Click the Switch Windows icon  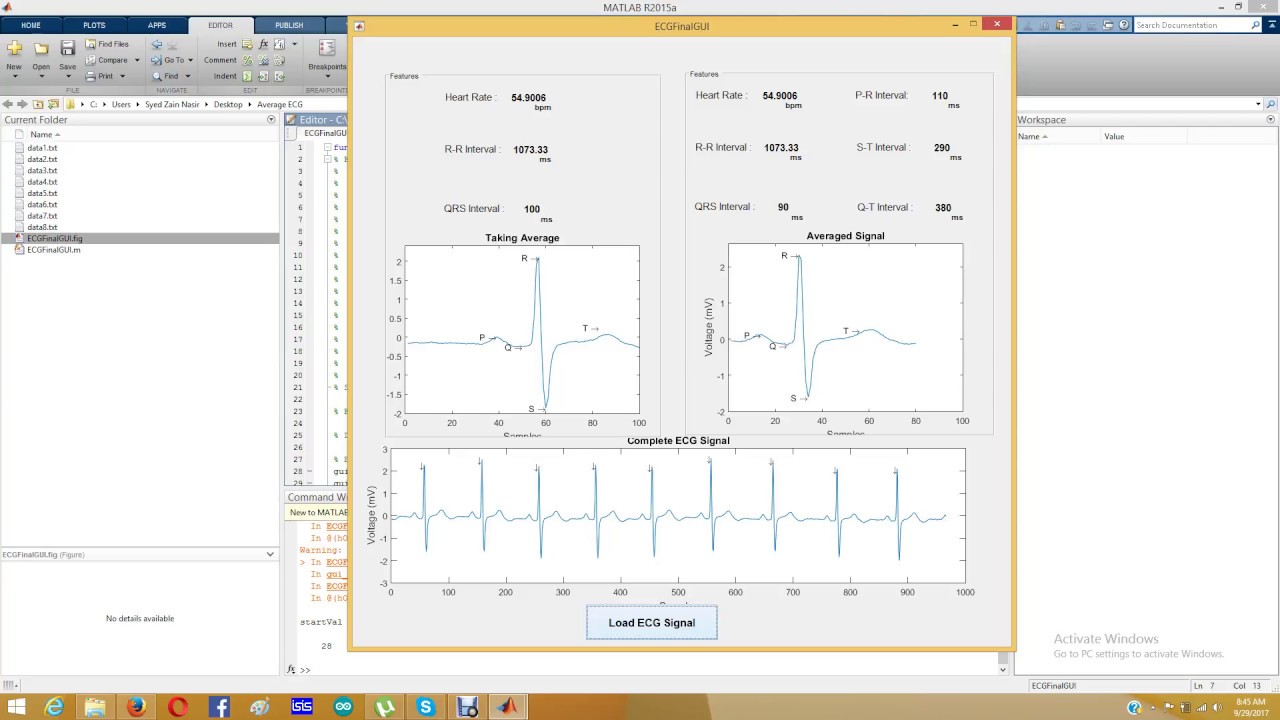pyautogui.click(x=1108, y=25)
